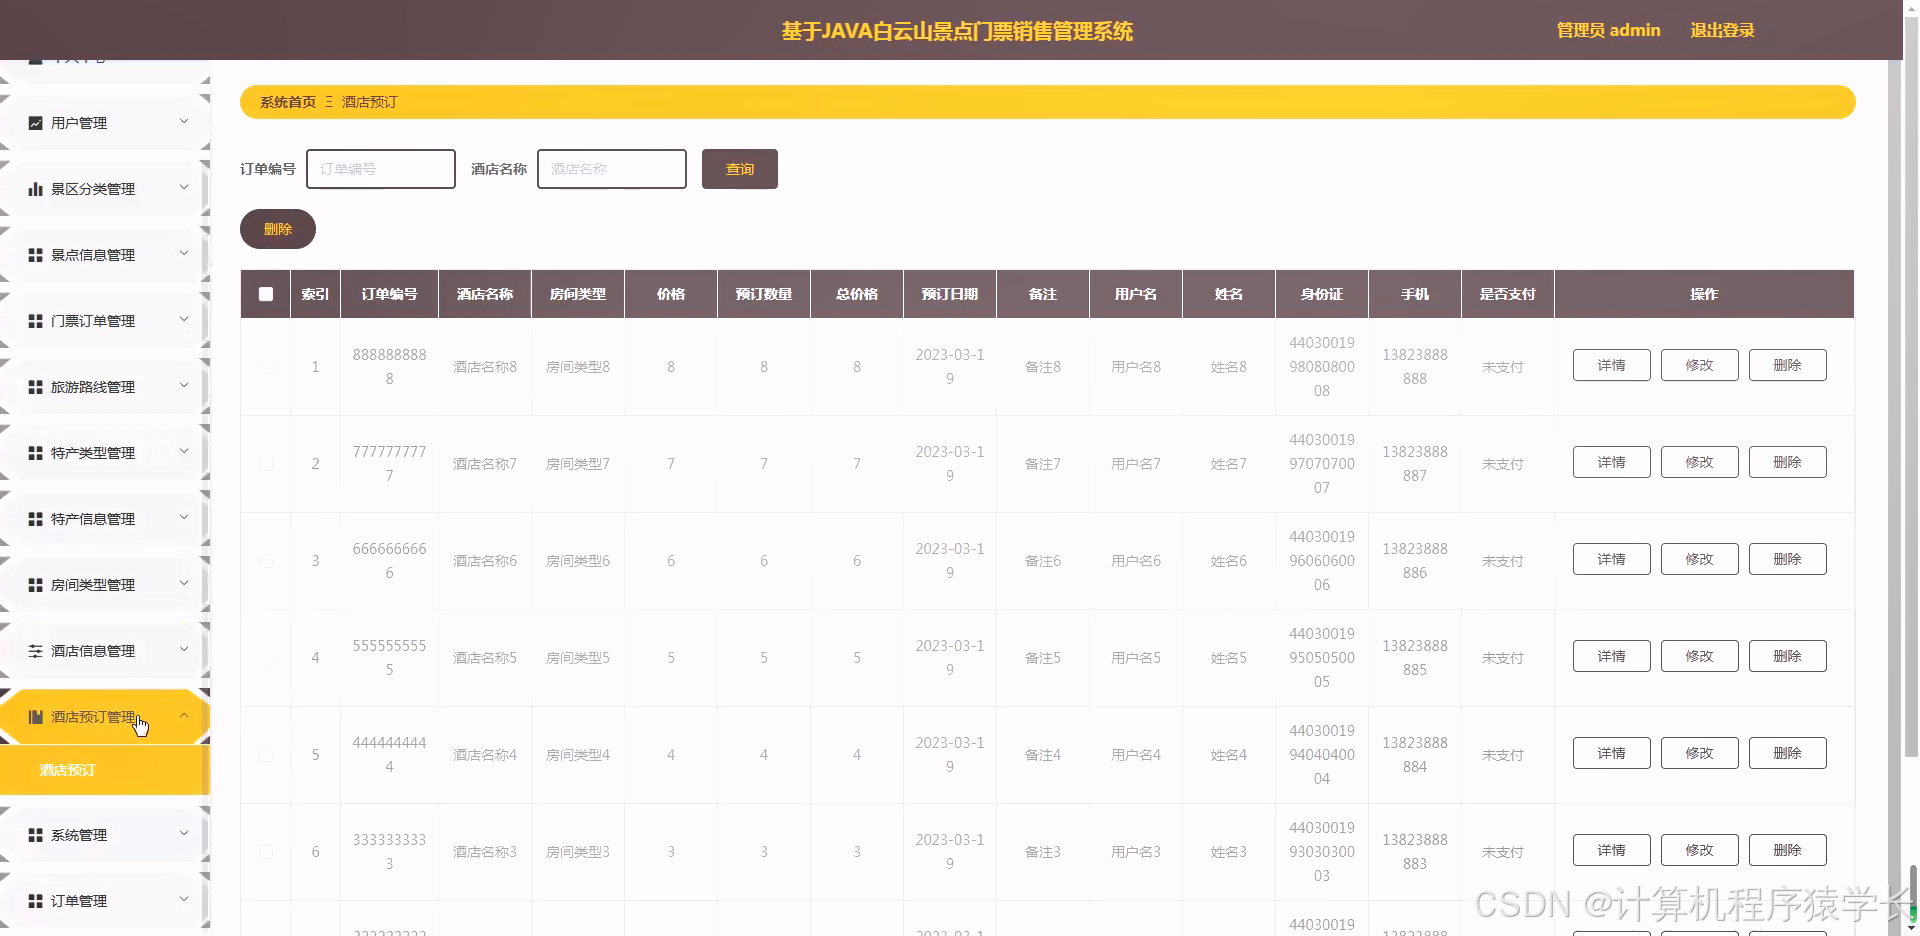
Task: Click the 系统管理 grid icon
Action: coord(36,835)
